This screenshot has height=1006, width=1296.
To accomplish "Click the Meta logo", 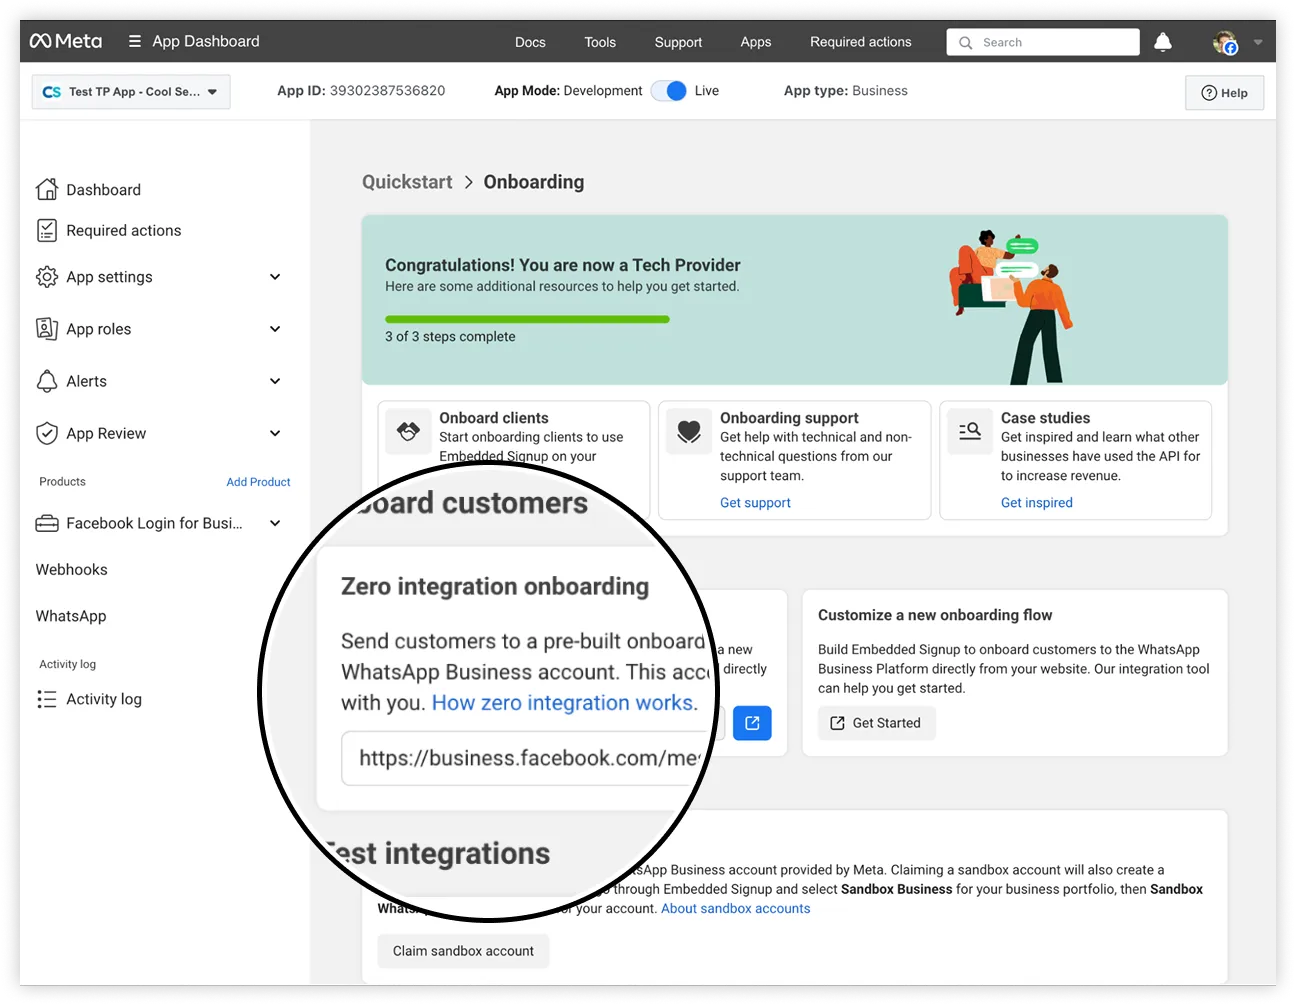I will pos(66,41).
